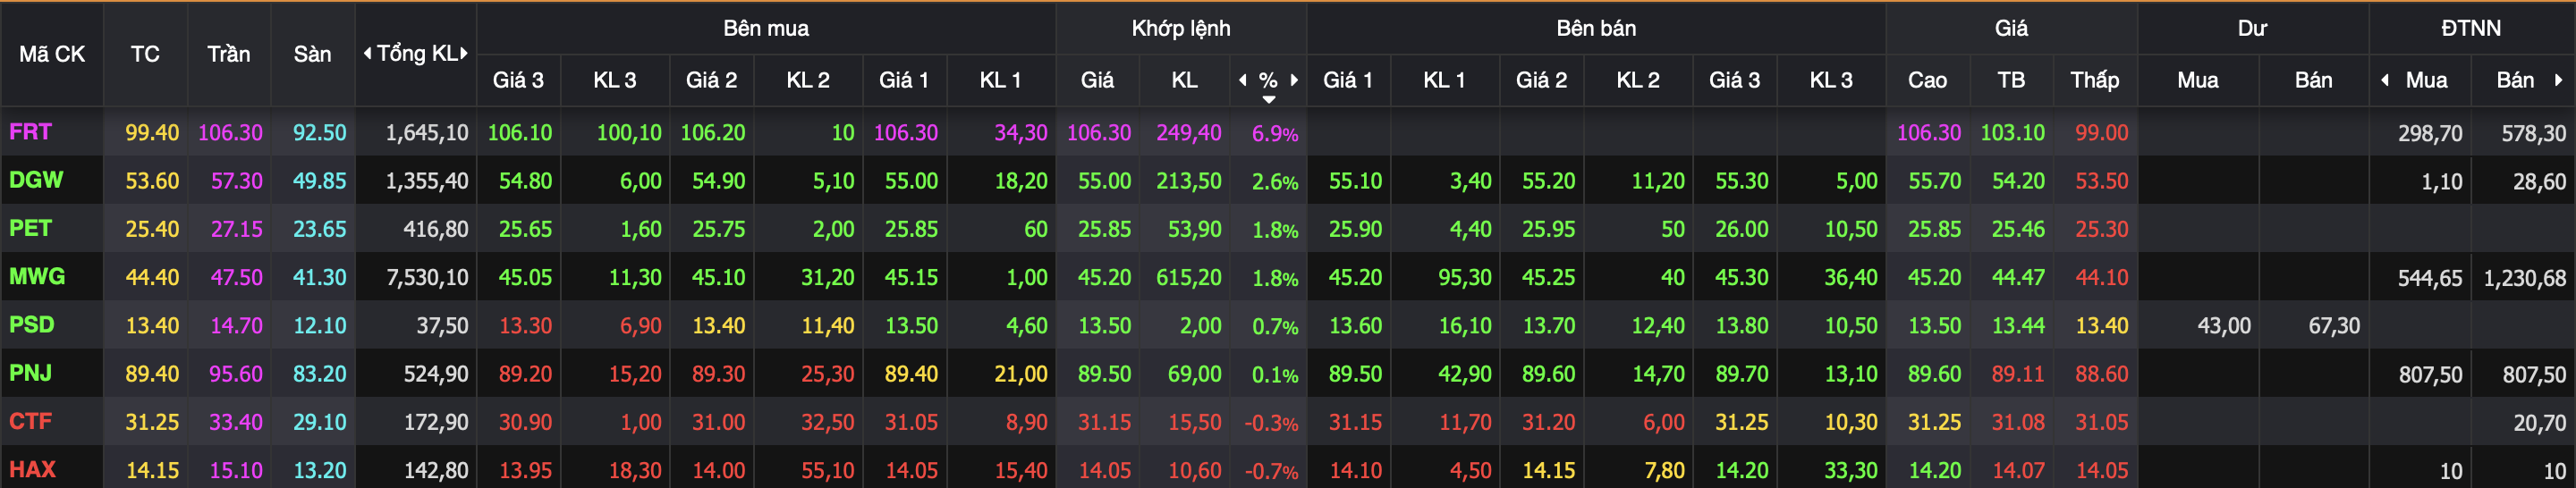
Task: Click the Cao column header
Action: click(x=1927, y=80)
